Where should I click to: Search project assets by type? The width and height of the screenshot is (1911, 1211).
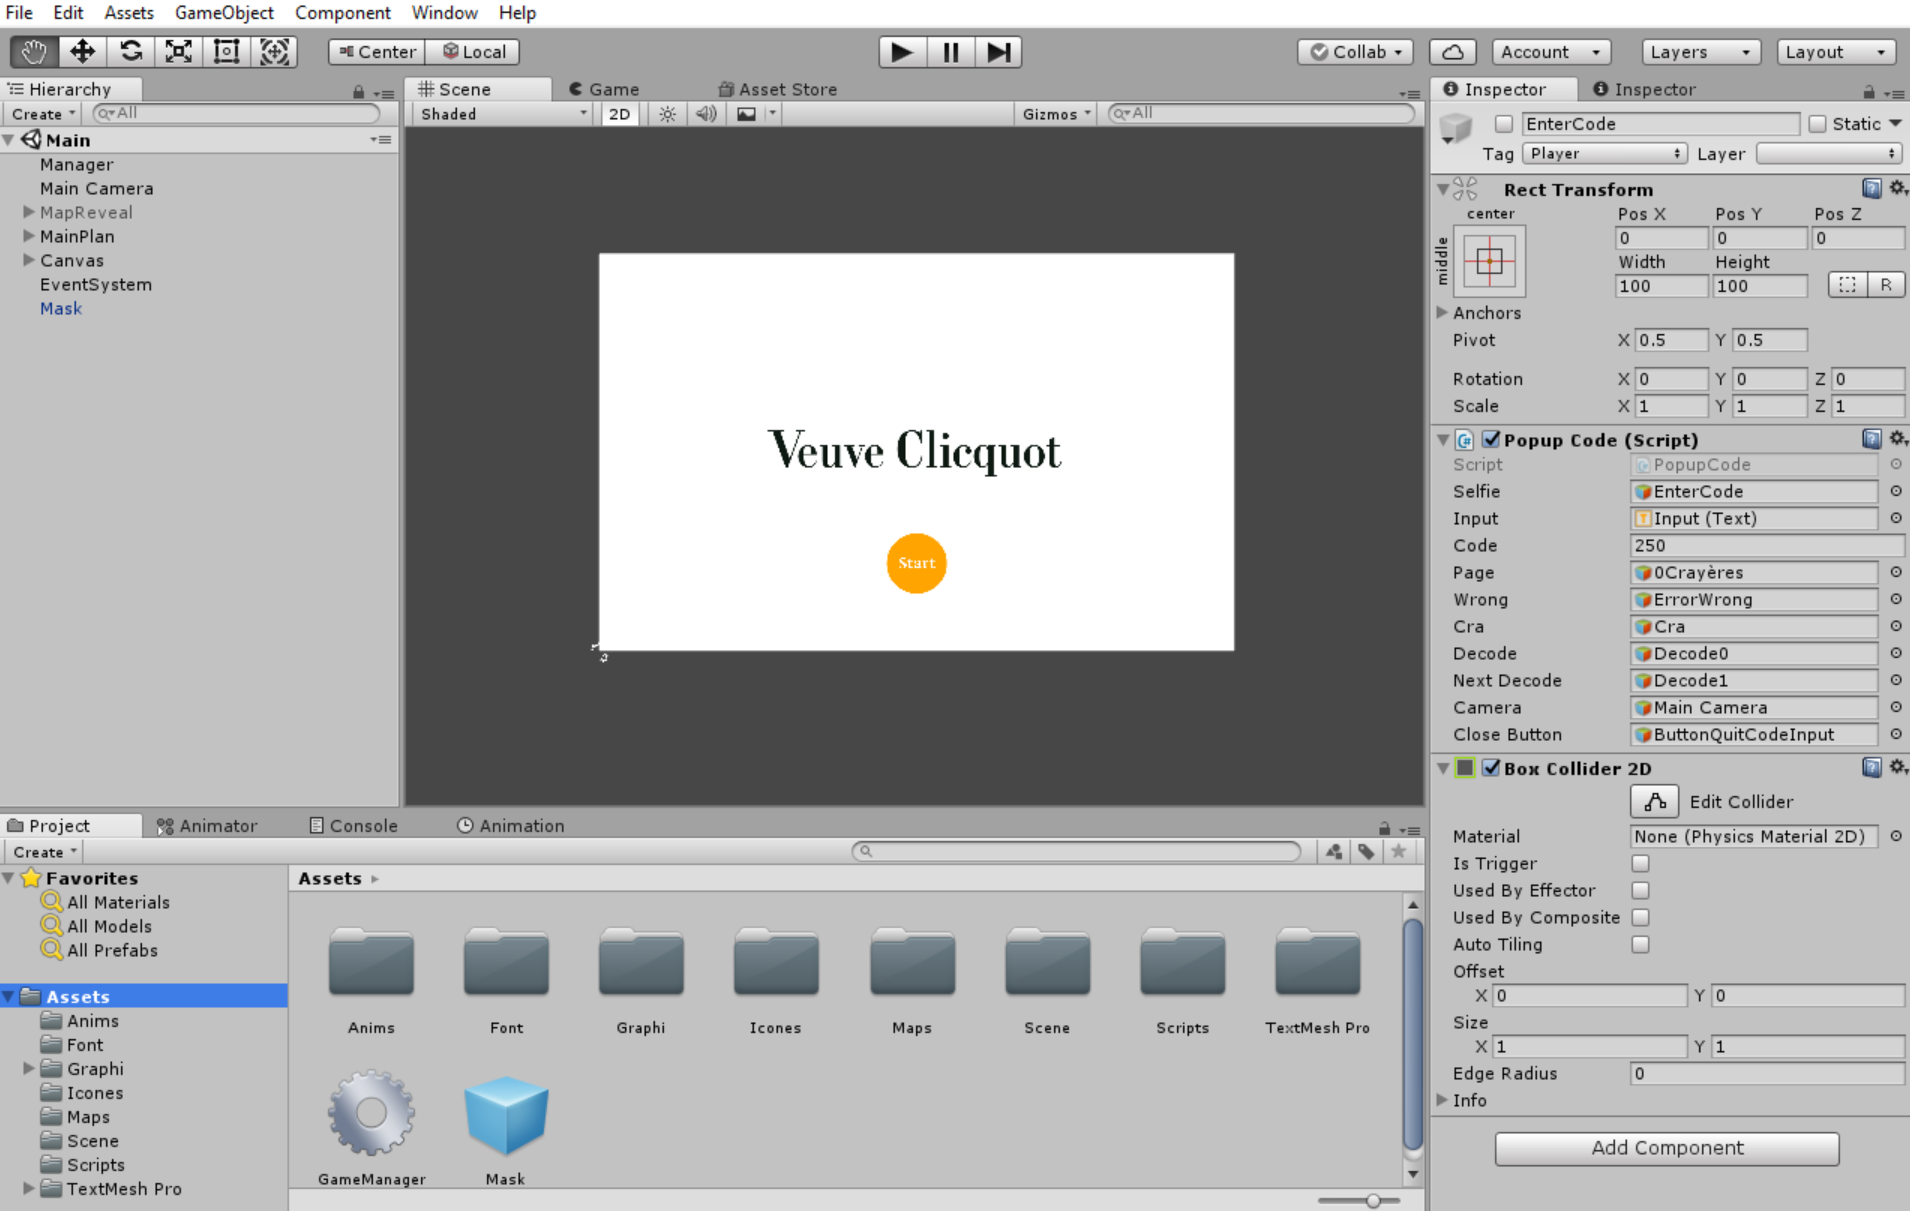point(1334,852)
